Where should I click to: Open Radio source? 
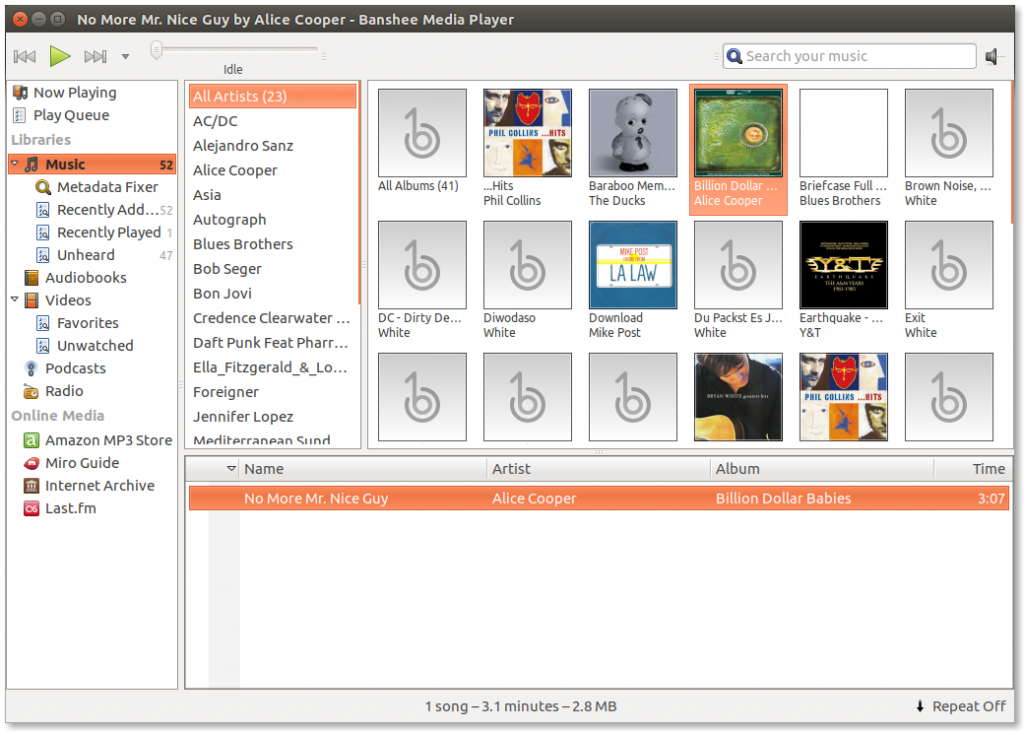(x=54, y=391)
